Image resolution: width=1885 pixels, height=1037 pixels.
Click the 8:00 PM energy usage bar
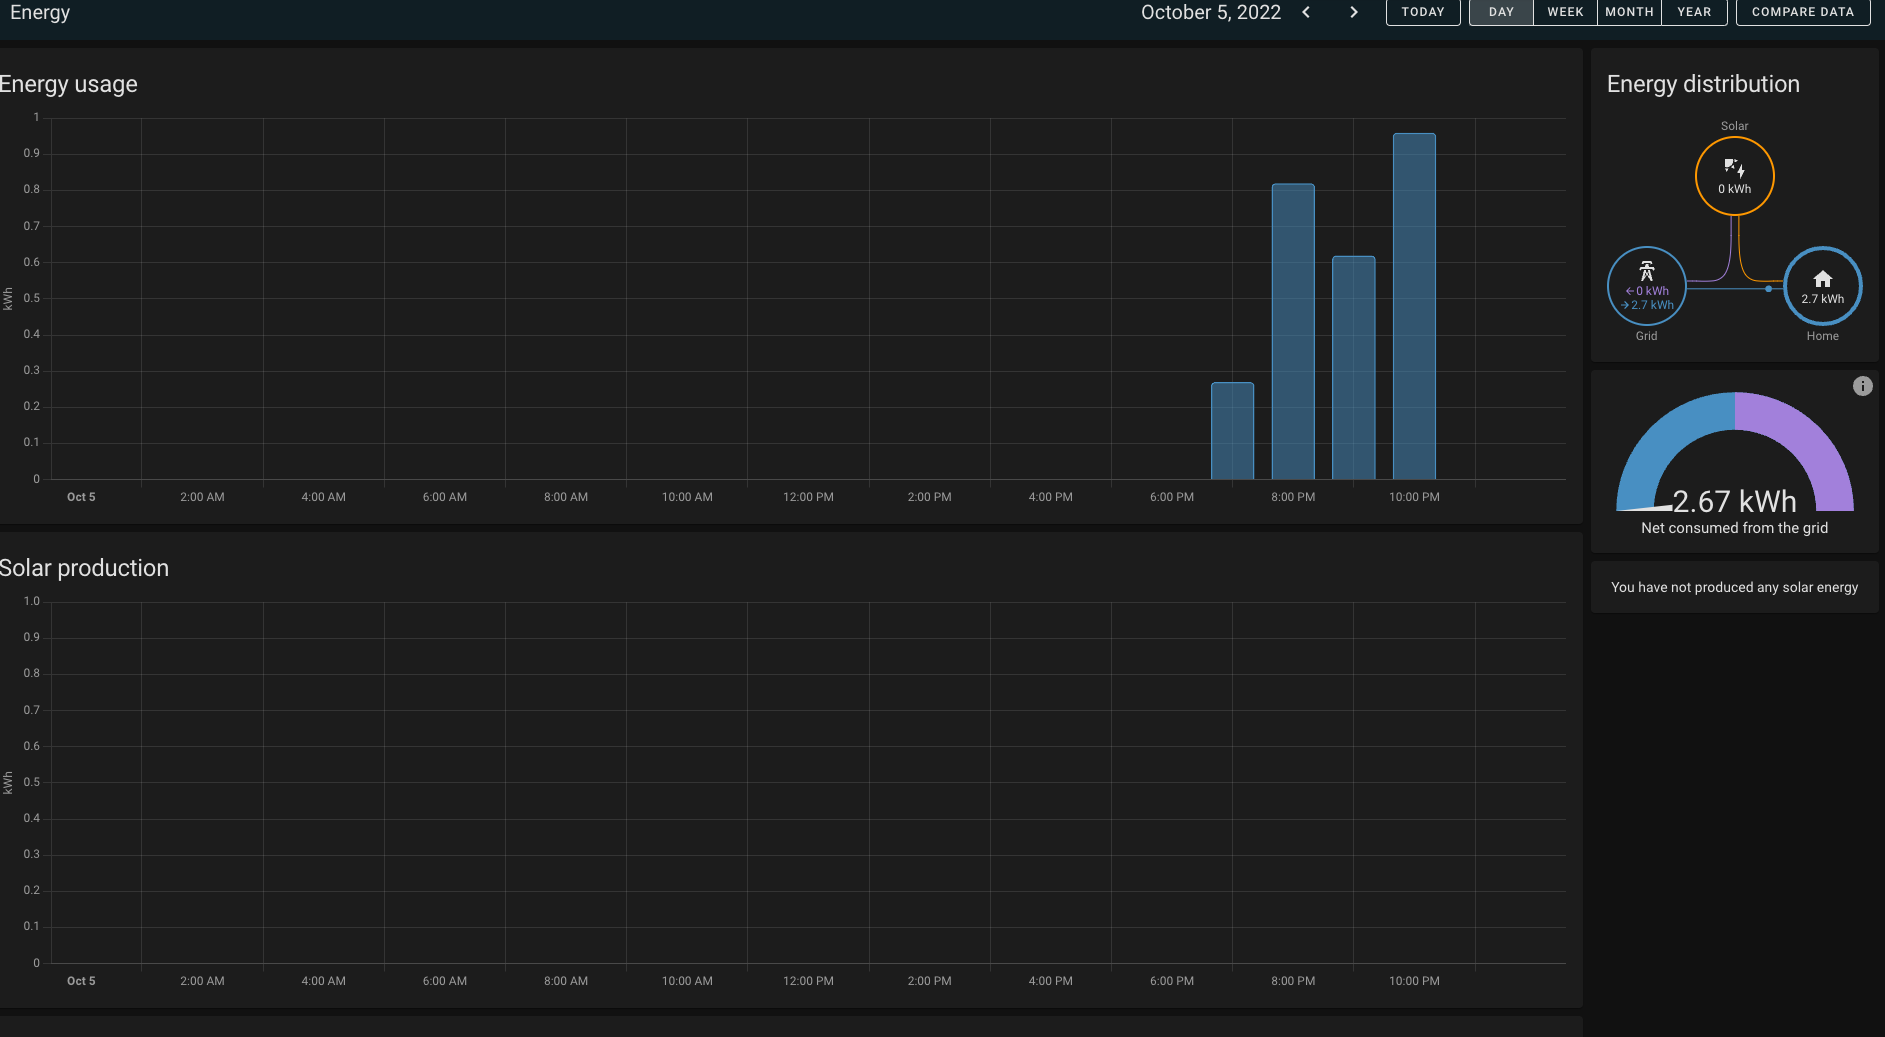pos(1293,331)
